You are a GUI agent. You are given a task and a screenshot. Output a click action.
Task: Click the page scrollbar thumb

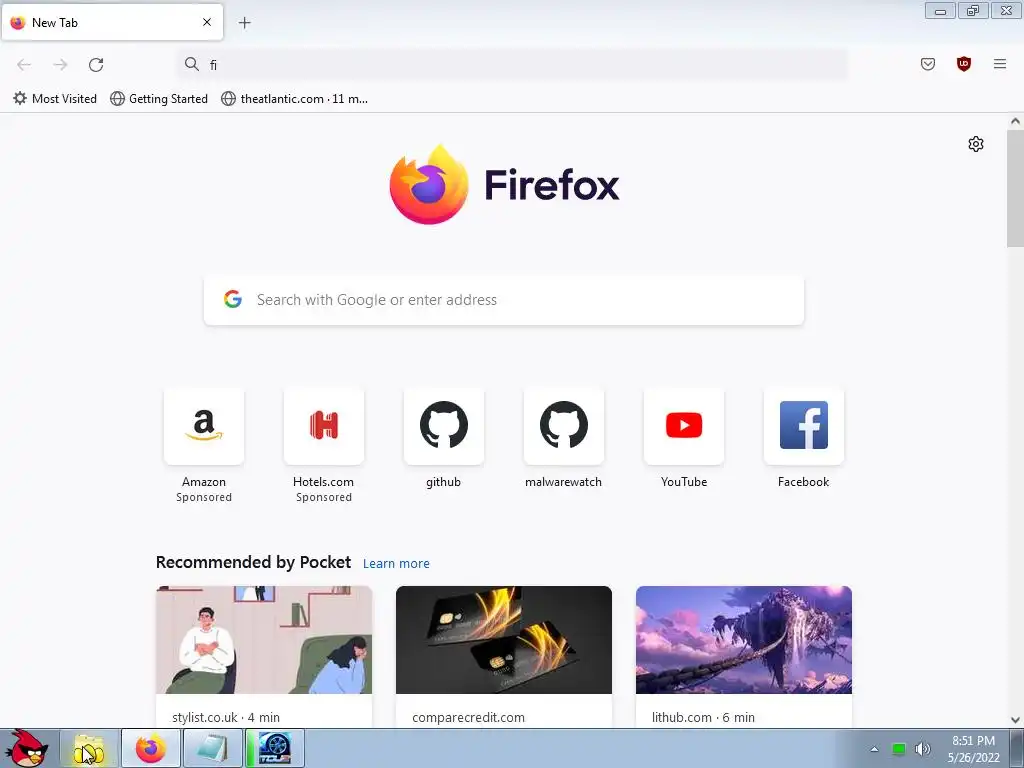(1015, 188)
